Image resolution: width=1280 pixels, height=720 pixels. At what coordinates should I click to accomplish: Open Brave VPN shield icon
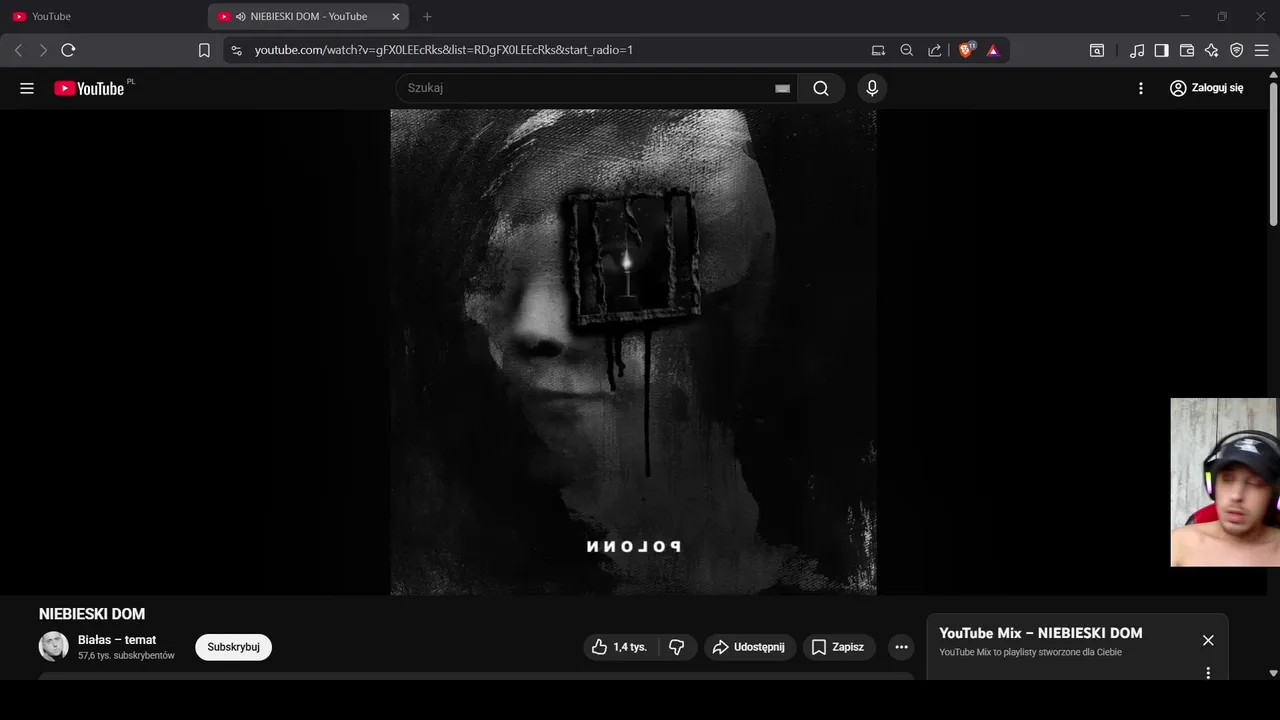pos(1237,50)
